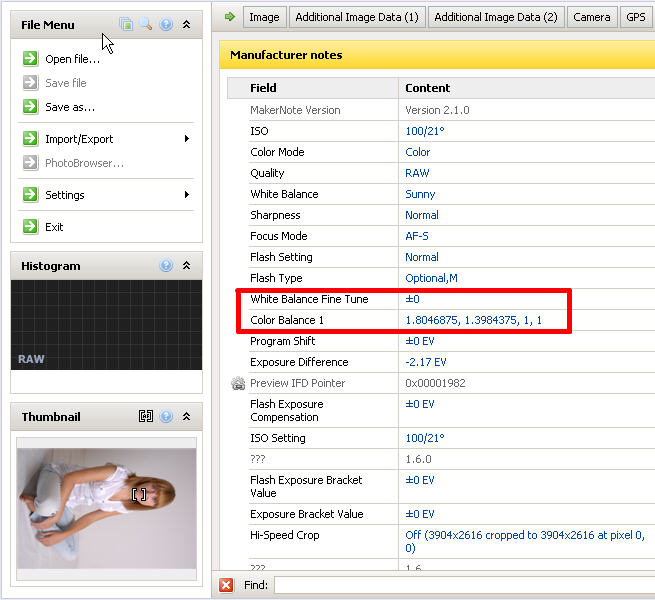Click the multi-window icon in File Menu header
The width and height of the screenshot is (655, 600).
[x=126, y=24]
